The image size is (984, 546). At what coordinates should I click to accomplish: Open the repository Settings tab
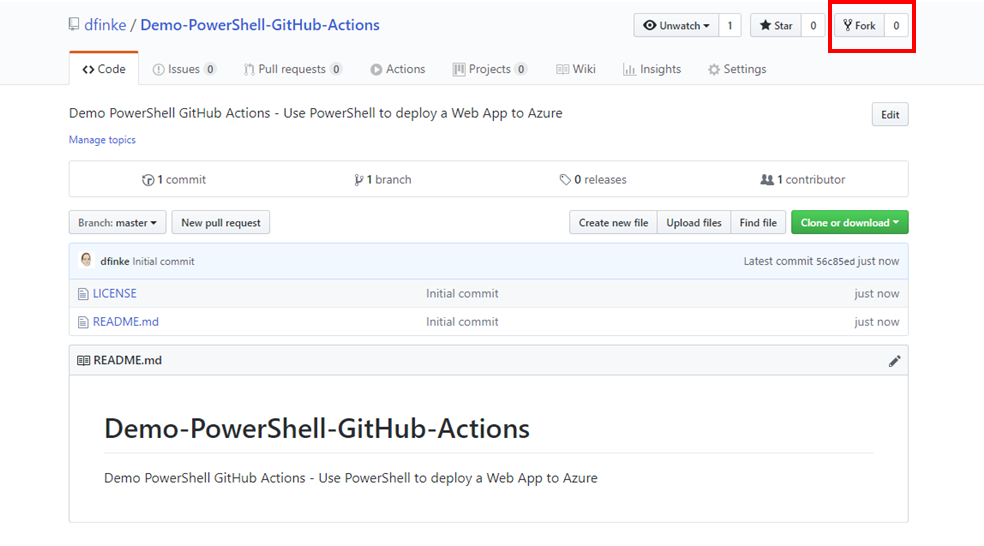pyautogui.click(x=737, y=69)
